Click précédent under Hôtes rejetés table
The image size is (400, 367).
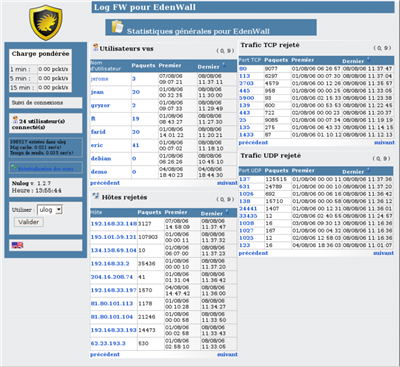tap(105, 354)
